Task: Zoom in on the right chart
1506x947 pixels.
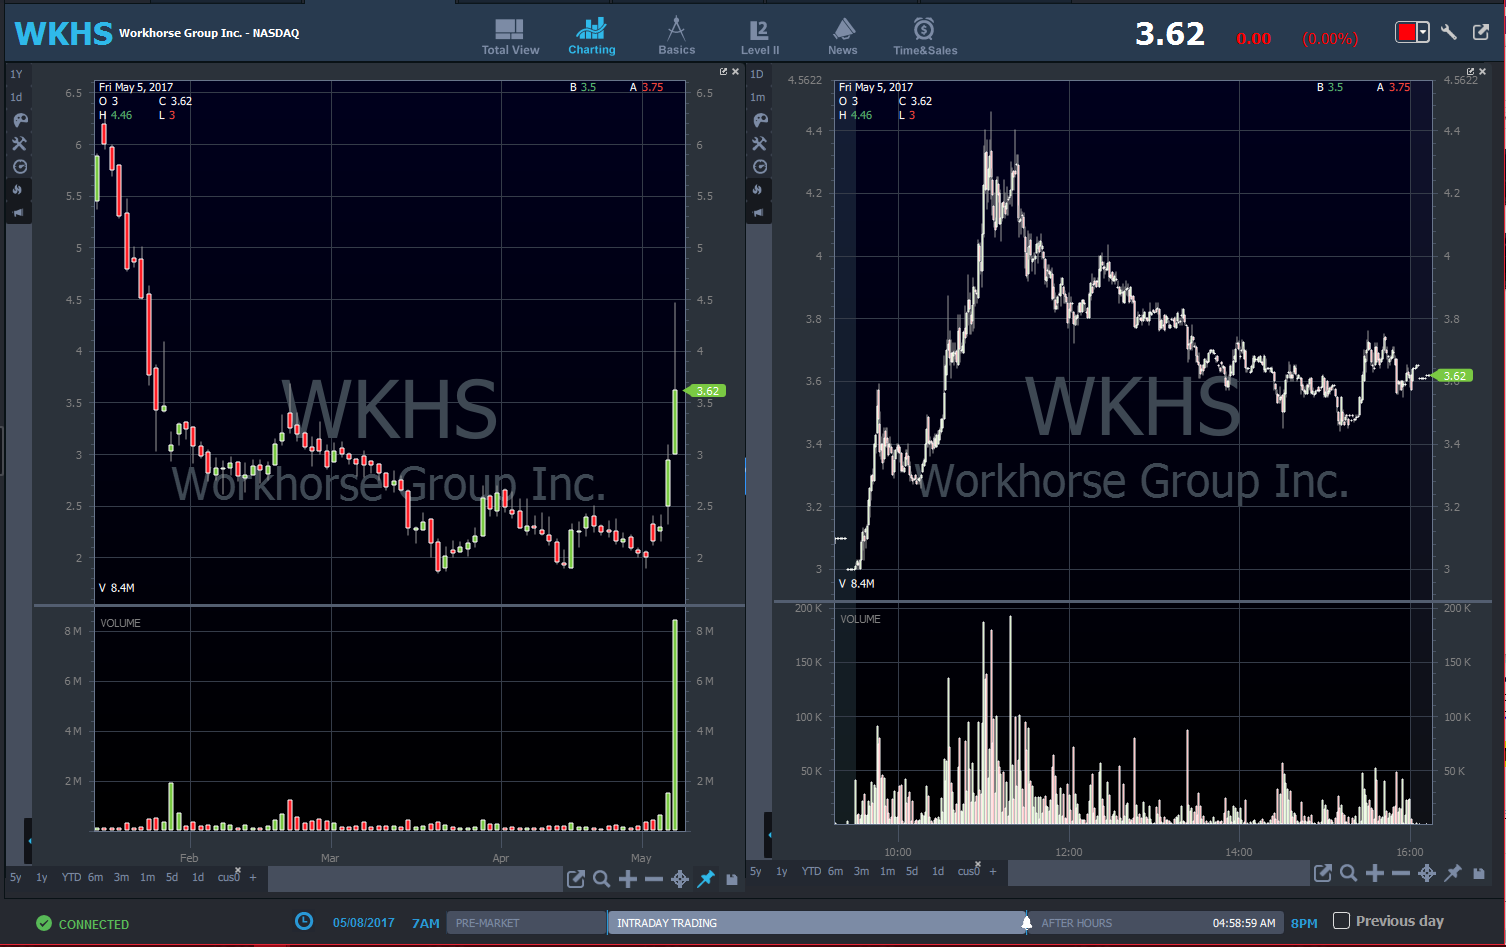Action: point(1375,873)
